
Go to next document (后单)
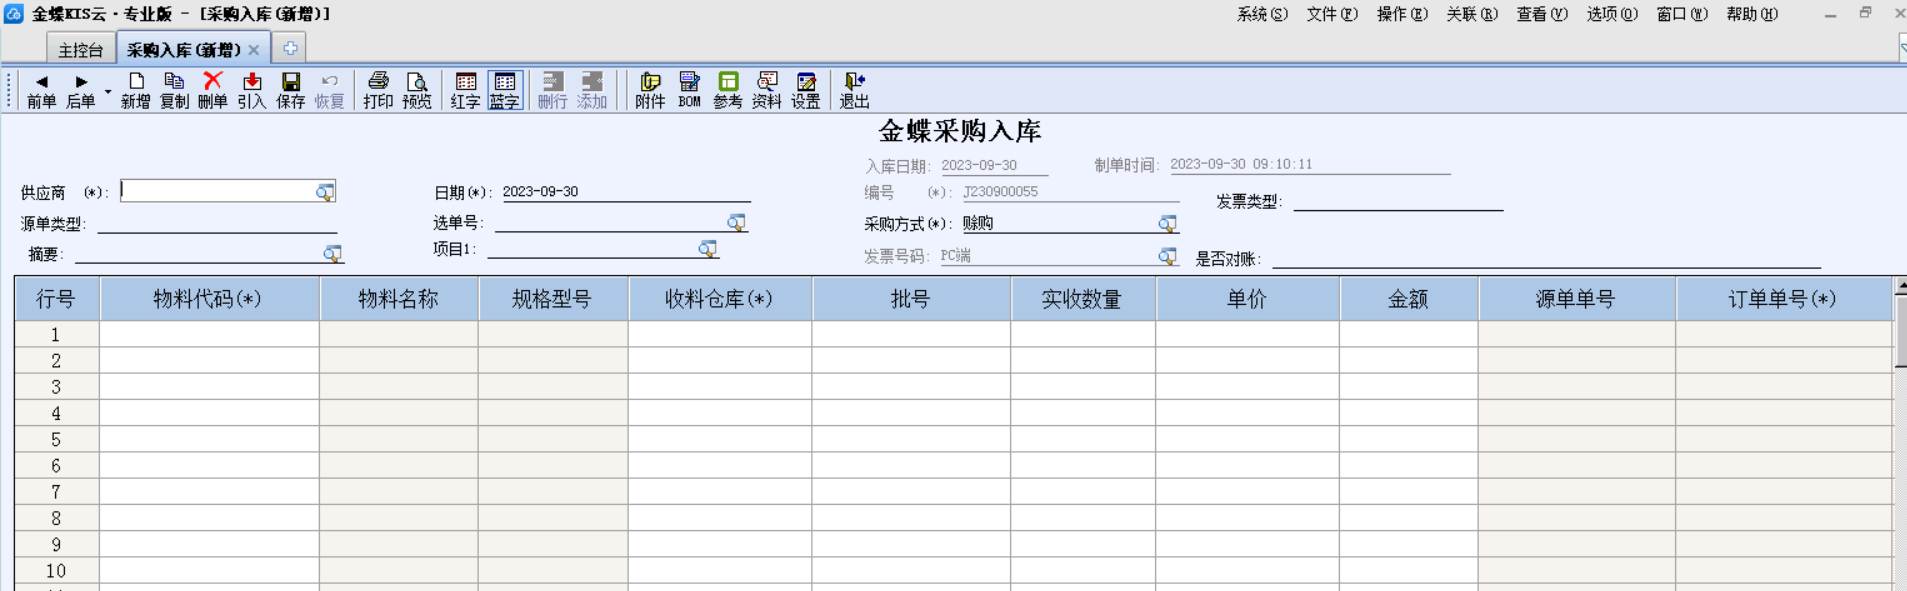pyautogui.click(x=81, y=90)
